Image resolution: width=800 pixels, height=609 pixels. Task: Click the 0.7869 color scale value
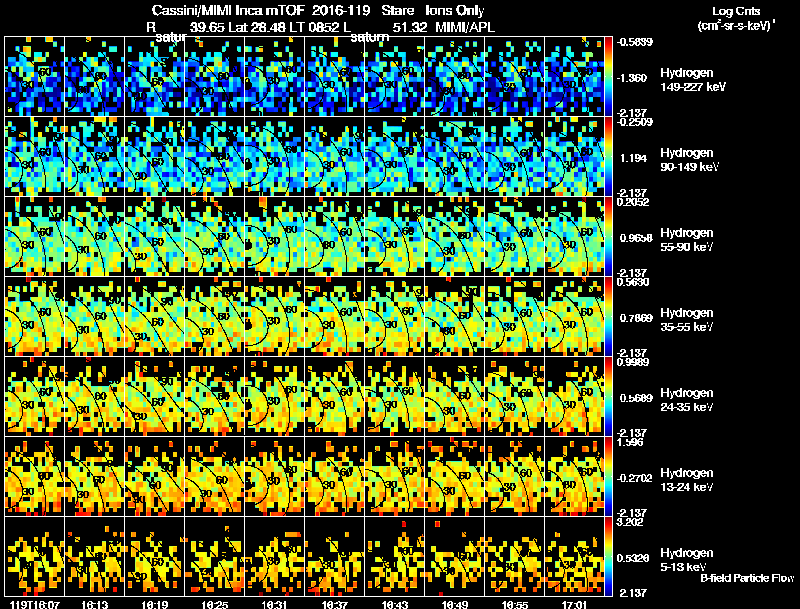(x=636, y=318)
